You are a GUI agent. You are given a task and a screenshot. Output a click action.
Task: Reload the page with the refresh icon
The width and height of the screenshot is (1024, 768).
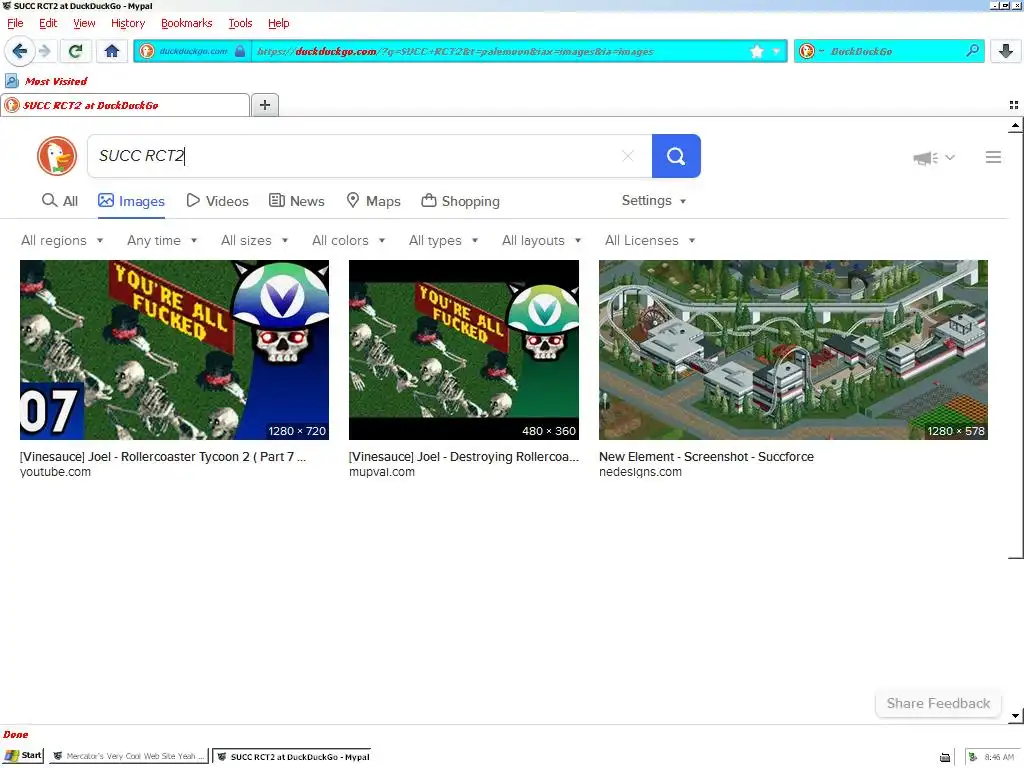pos(76,51)
